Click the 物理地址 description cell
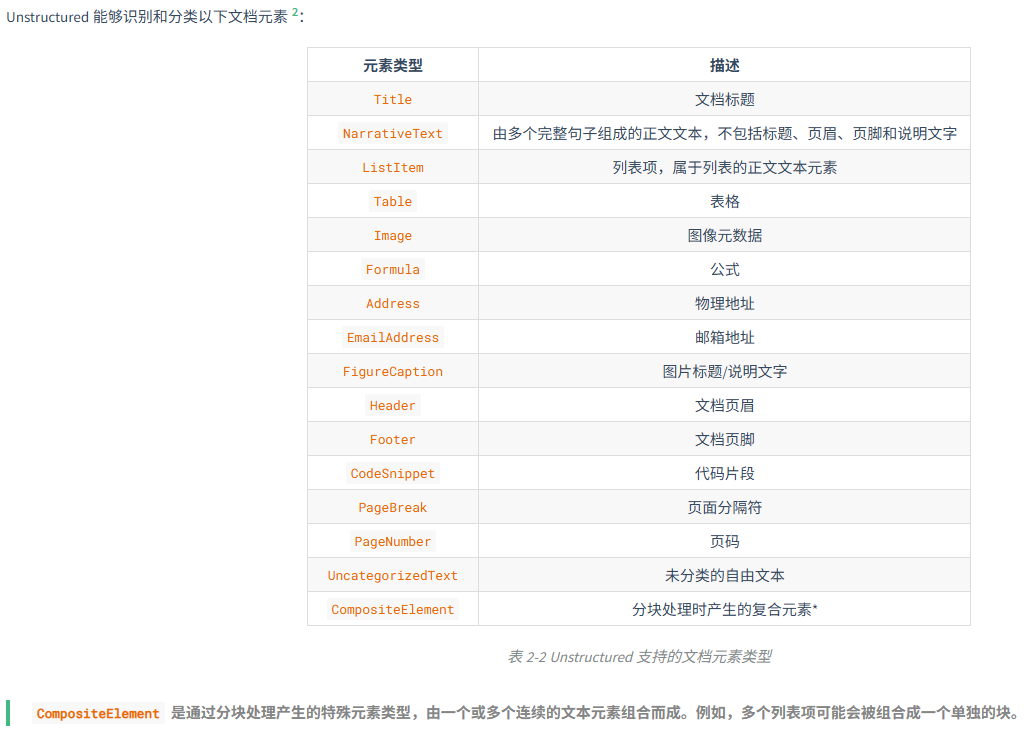This screenshot has width=1026, height=735. tap(724, 304)
